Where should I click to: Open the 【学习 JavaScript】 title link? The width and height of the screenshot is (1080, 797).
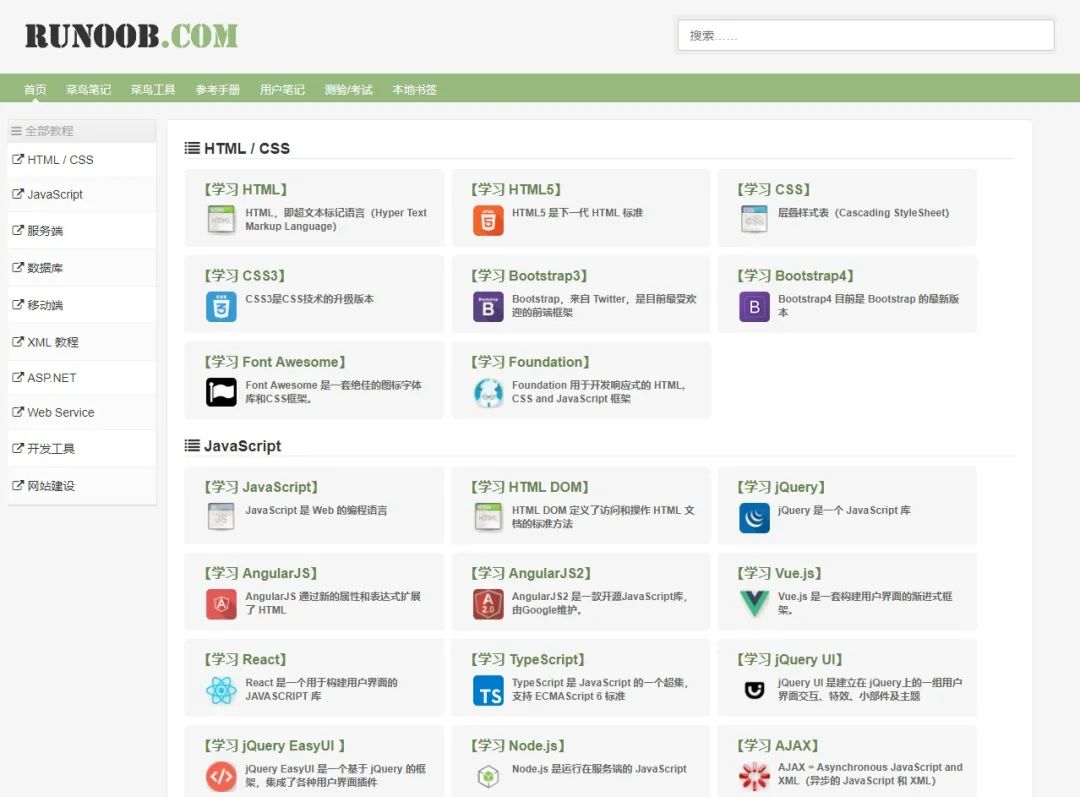coord(261,487)
